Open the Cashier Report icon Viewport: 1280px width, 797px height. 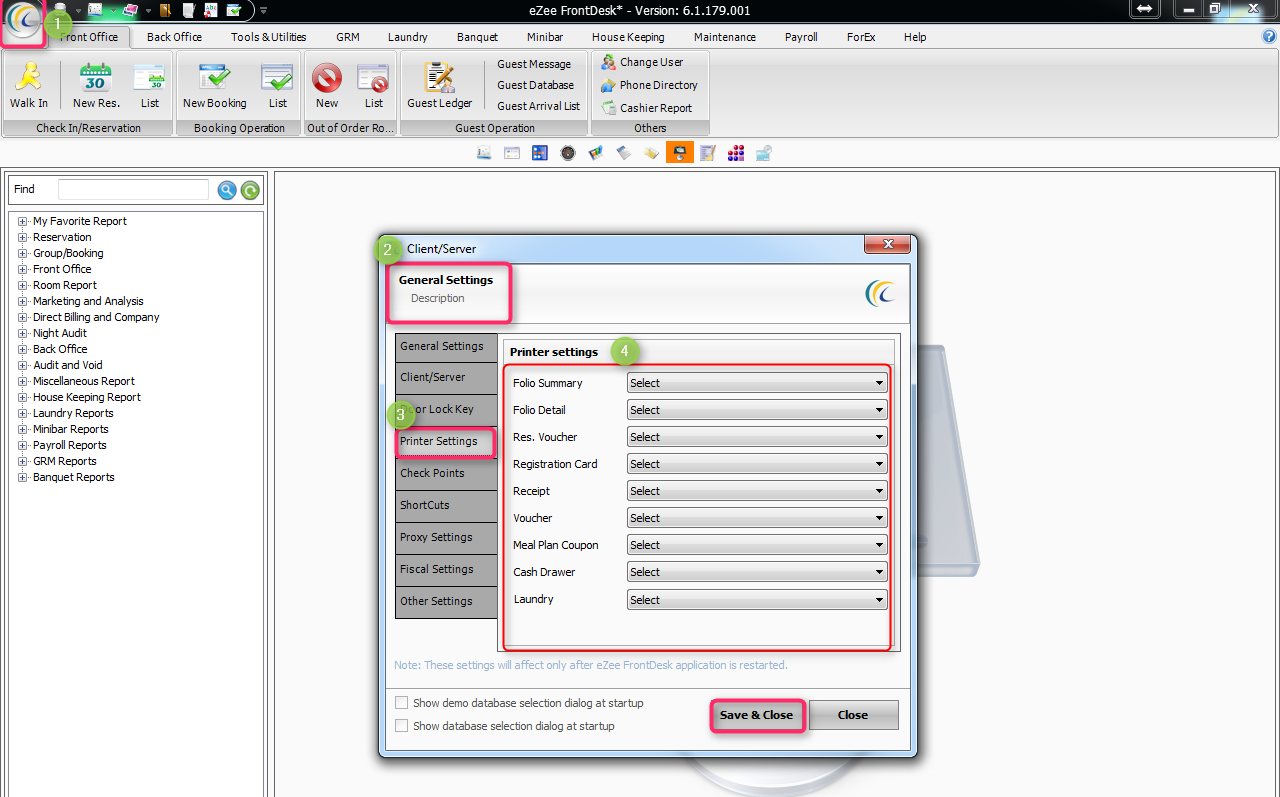608,108
